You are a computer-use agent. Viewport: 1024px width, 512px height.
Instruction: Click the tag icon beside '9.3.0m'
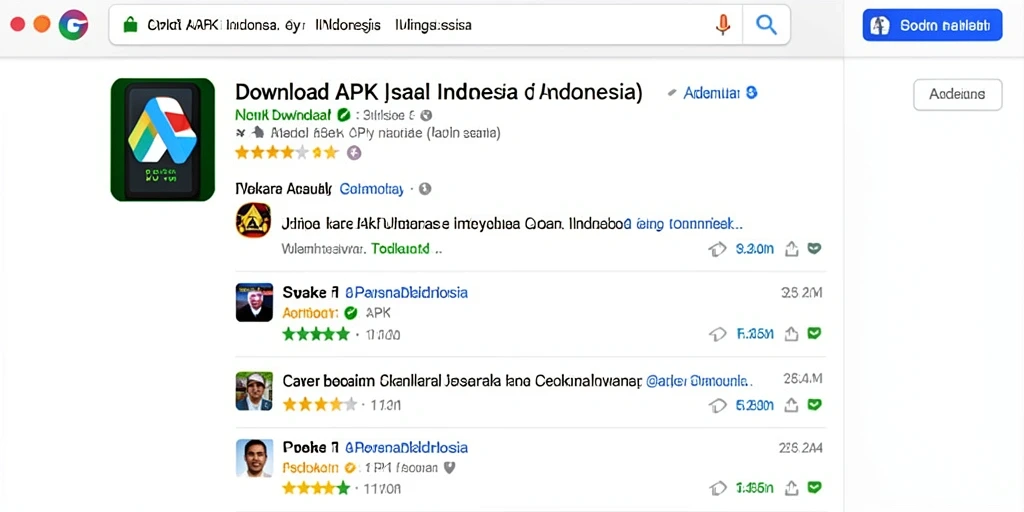tap(717, 249)
